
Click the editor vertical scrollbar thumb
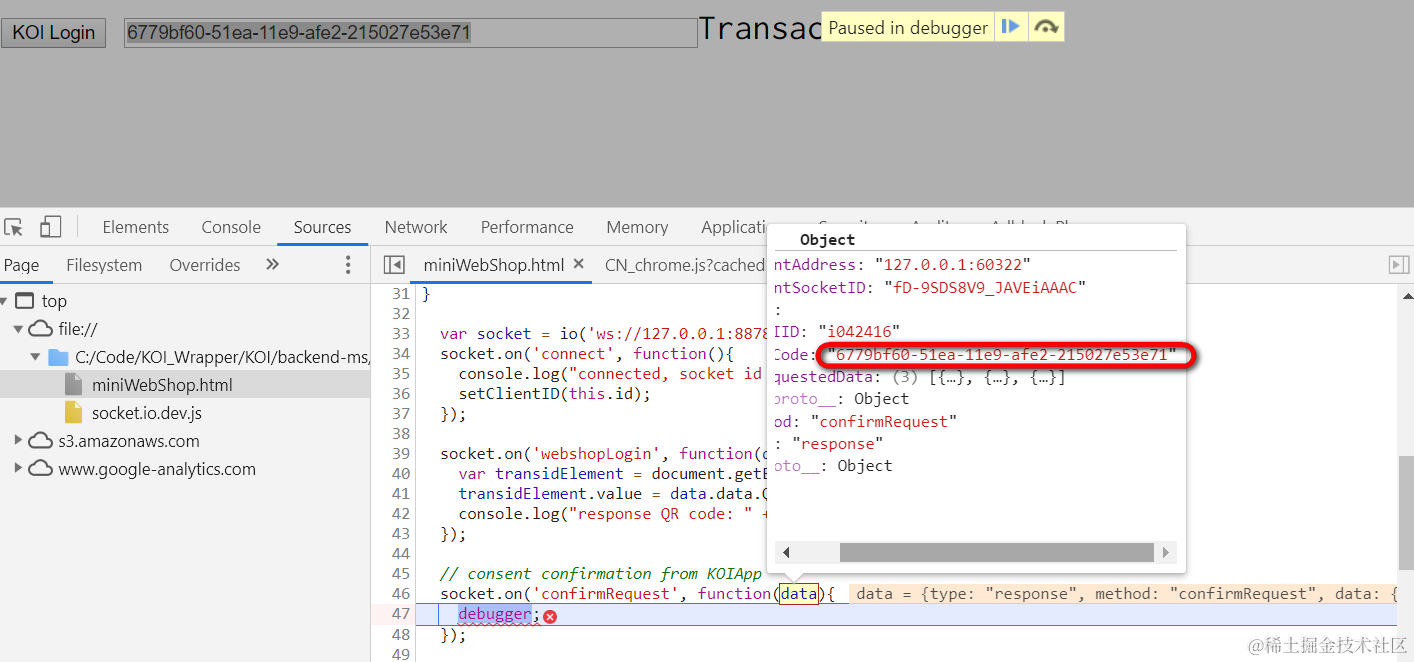coord(1405,511)
